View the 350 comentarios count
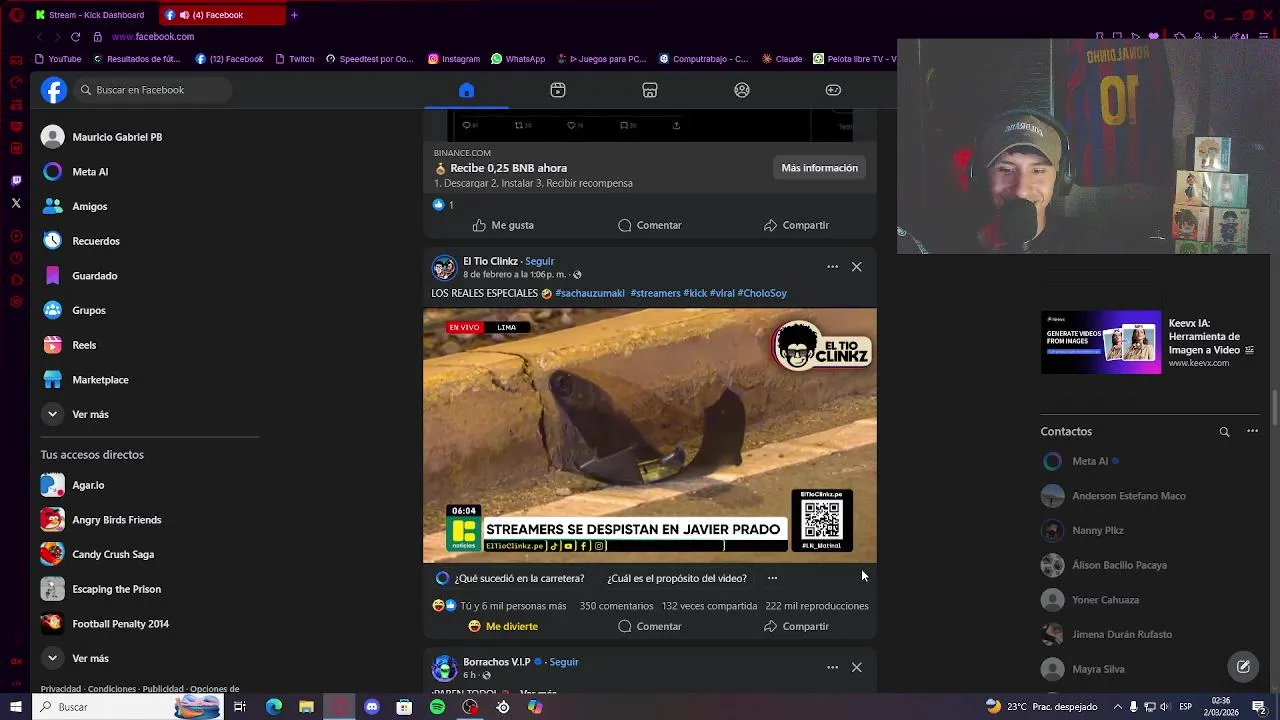Image resolution: width=1280 pixels, height=720 pixels. 616,606
